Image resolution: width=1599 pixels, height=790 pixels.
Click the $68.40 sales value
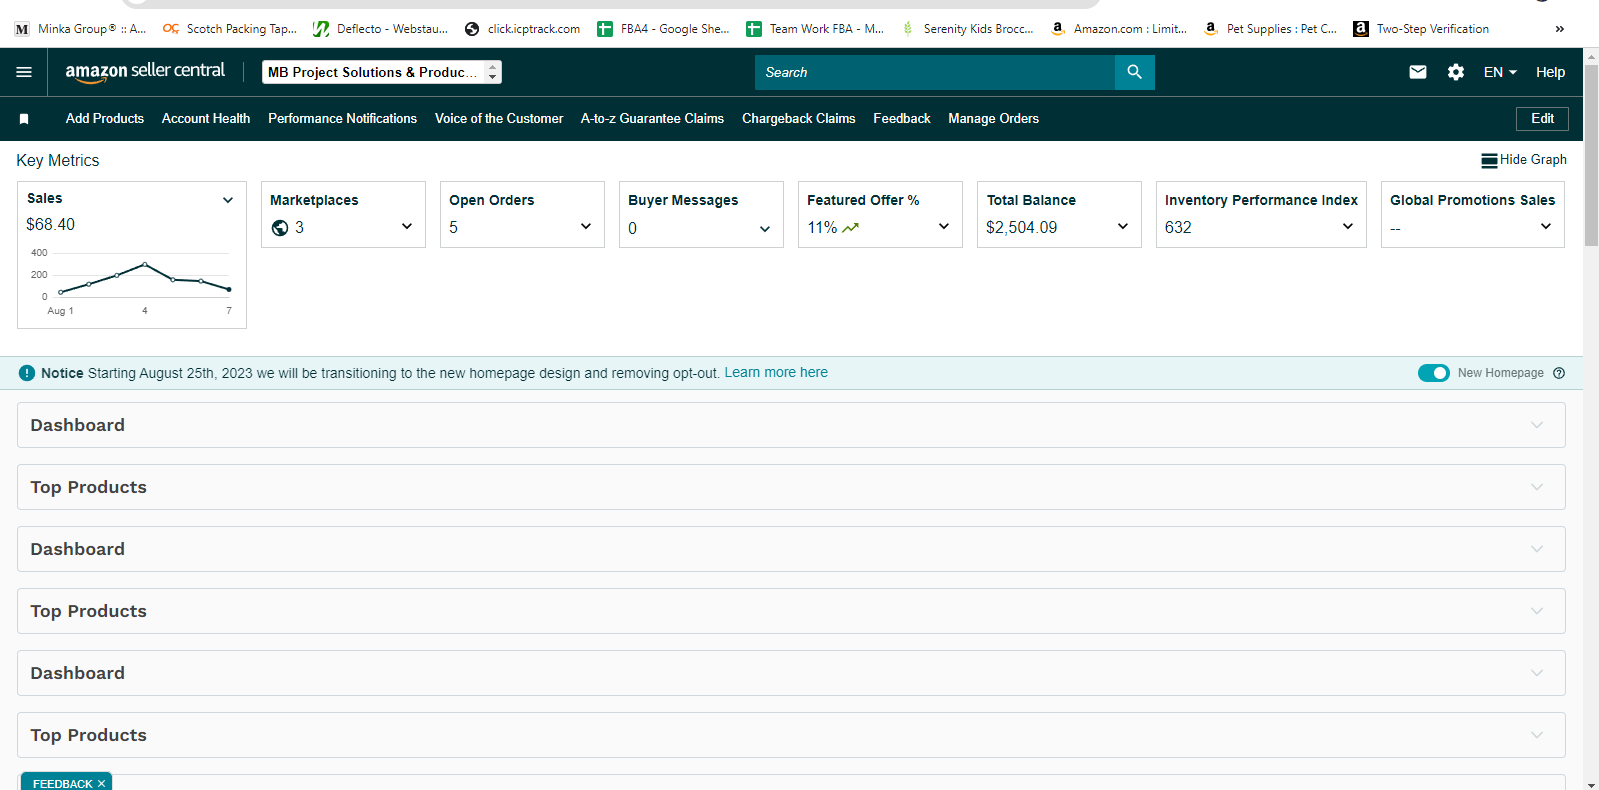pyautogui.click(x=51, y=224)
